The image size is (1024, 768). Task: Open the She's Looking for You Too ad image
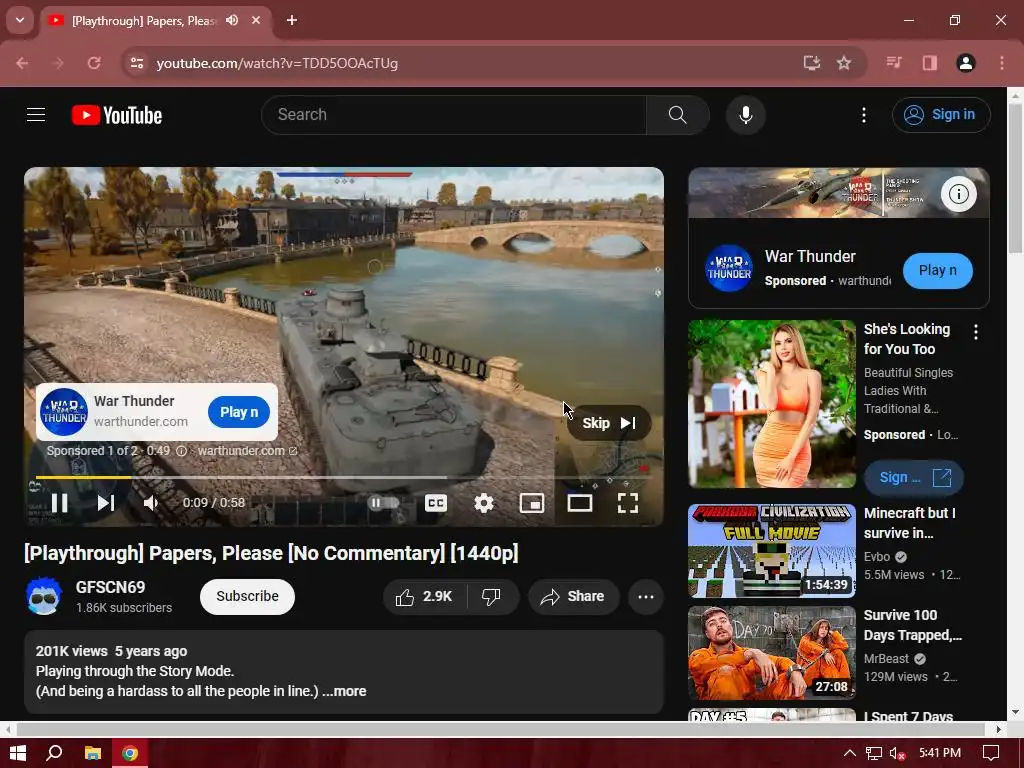coord(771,404)
